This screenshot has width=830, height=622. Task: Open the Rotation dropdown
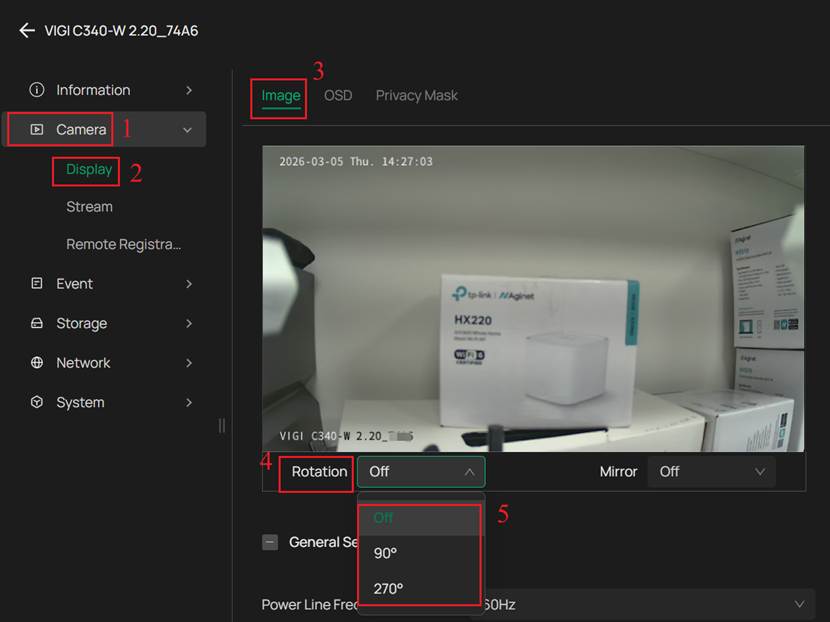[x=420, y=471]
